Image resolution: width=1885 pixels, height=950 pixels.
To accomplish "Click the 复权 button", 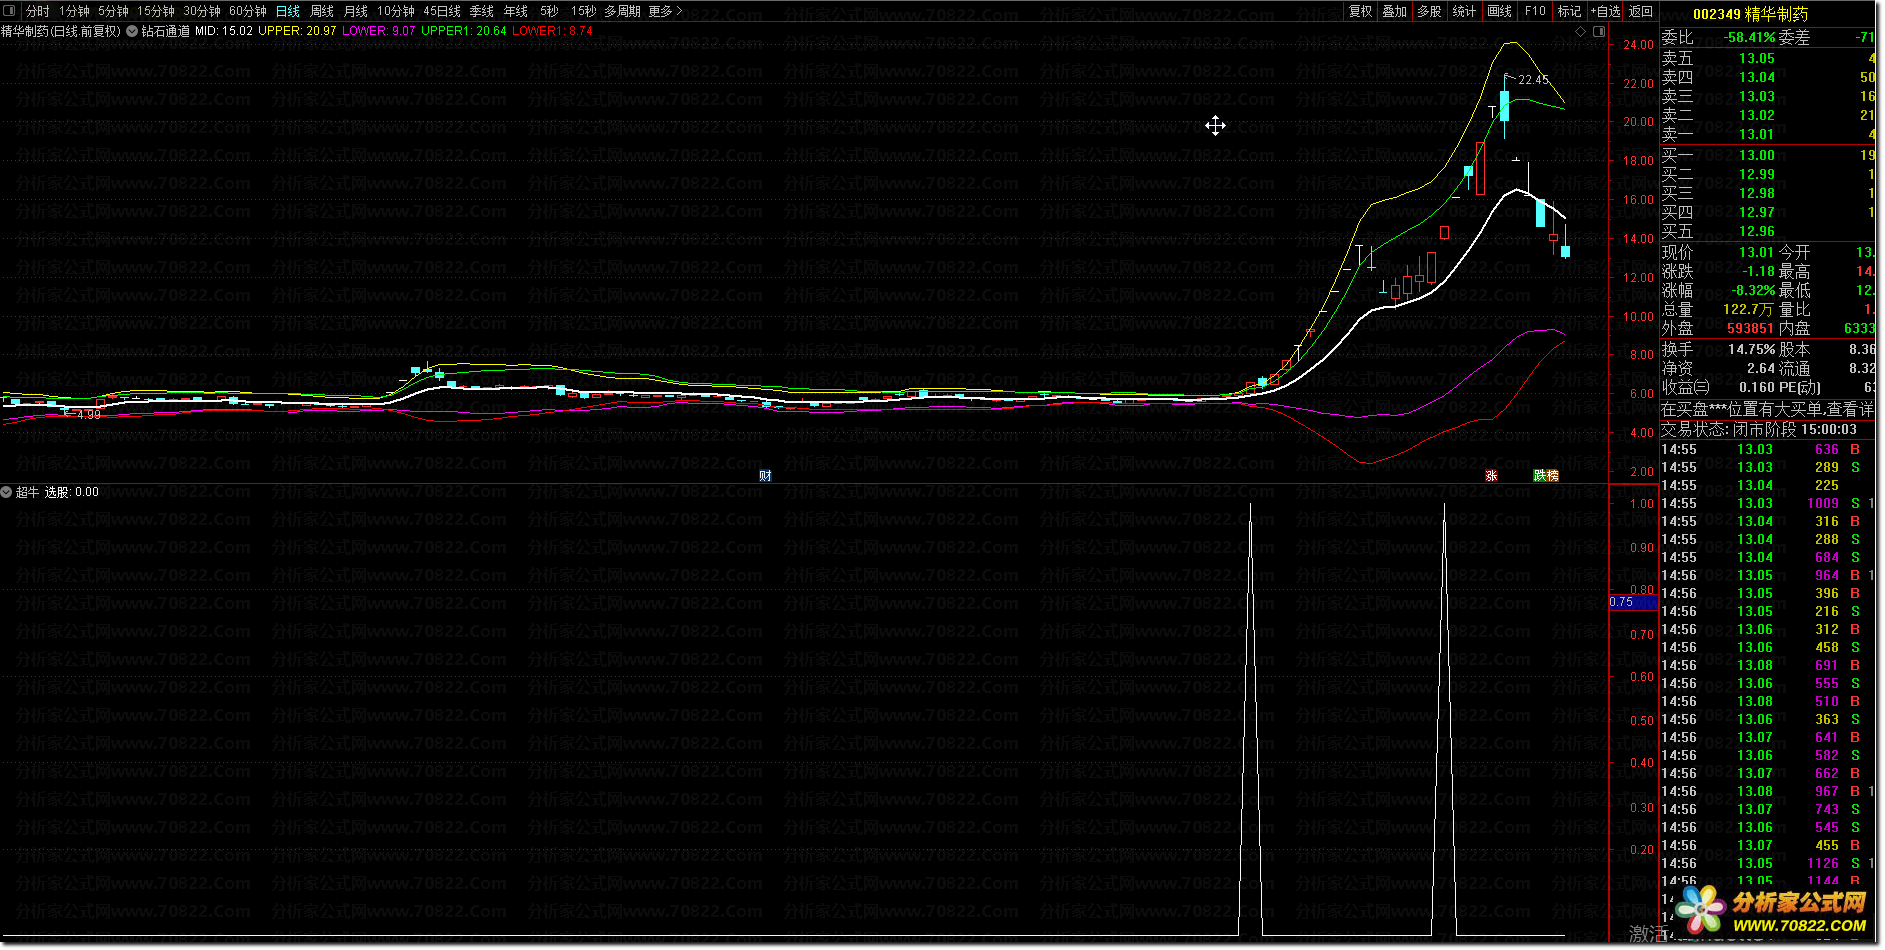I will coord(1361,11).
